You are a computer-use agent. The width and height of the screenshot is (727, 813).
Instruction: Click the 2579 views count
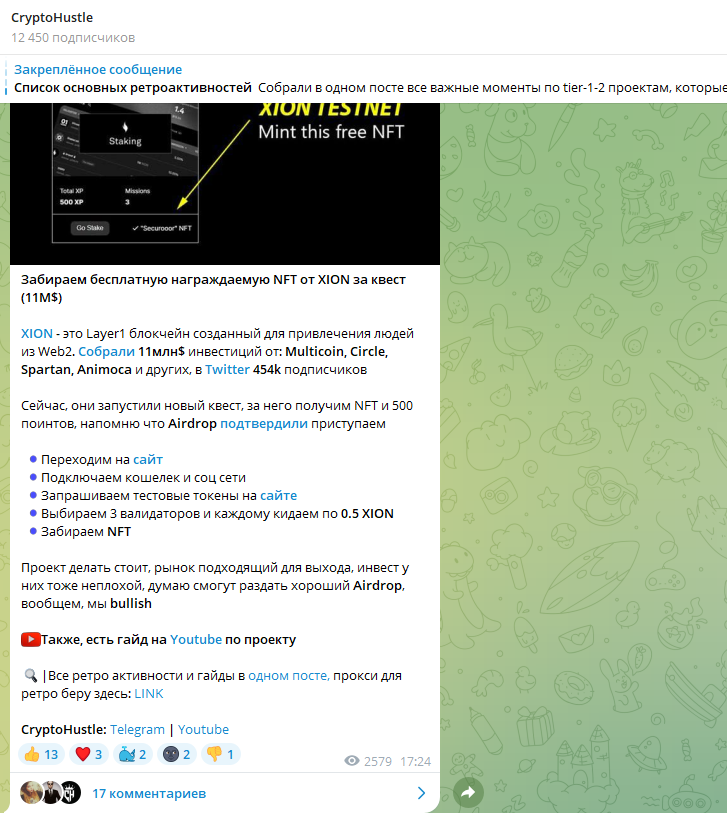[x=378, y=761]
